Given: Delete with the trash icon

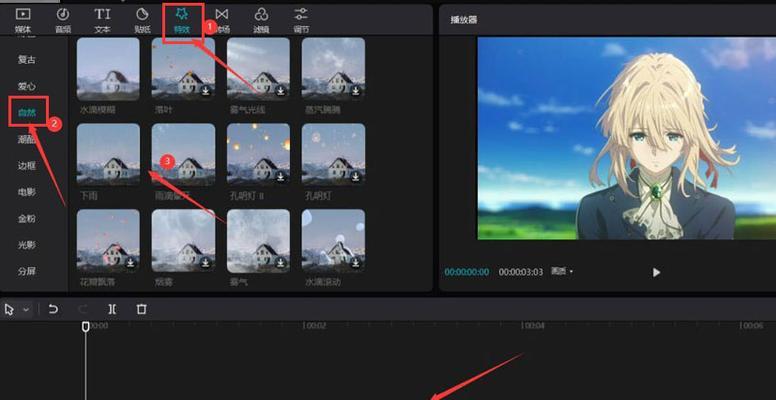Looking at the screenshot, I should tap(142, 309).
